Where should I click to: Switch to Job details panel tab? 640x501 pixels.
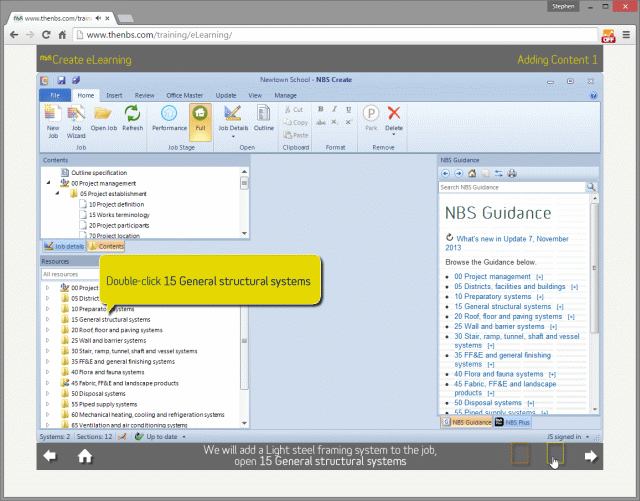64,246
